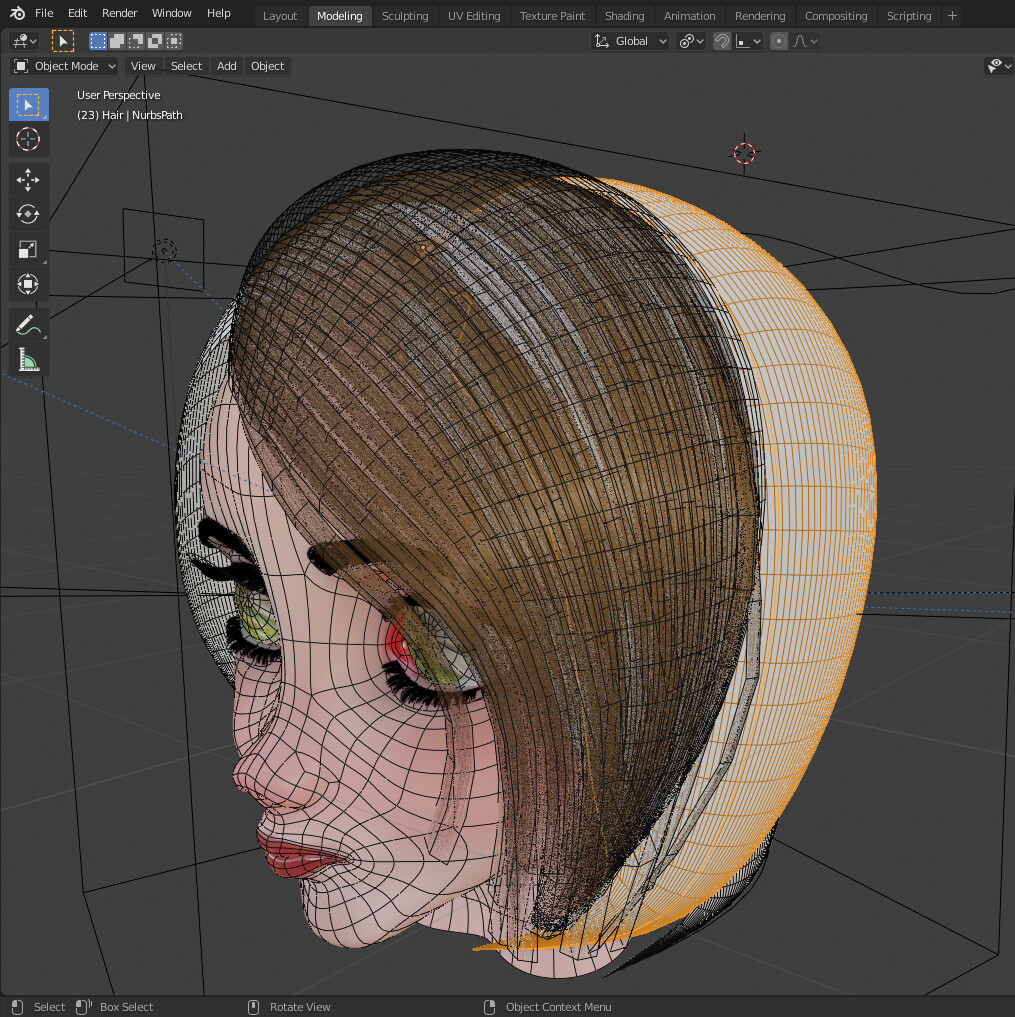The image size is (1015, 1017).
Task: Switch to the Modeling workspace tab
Action: coord(340,16)
